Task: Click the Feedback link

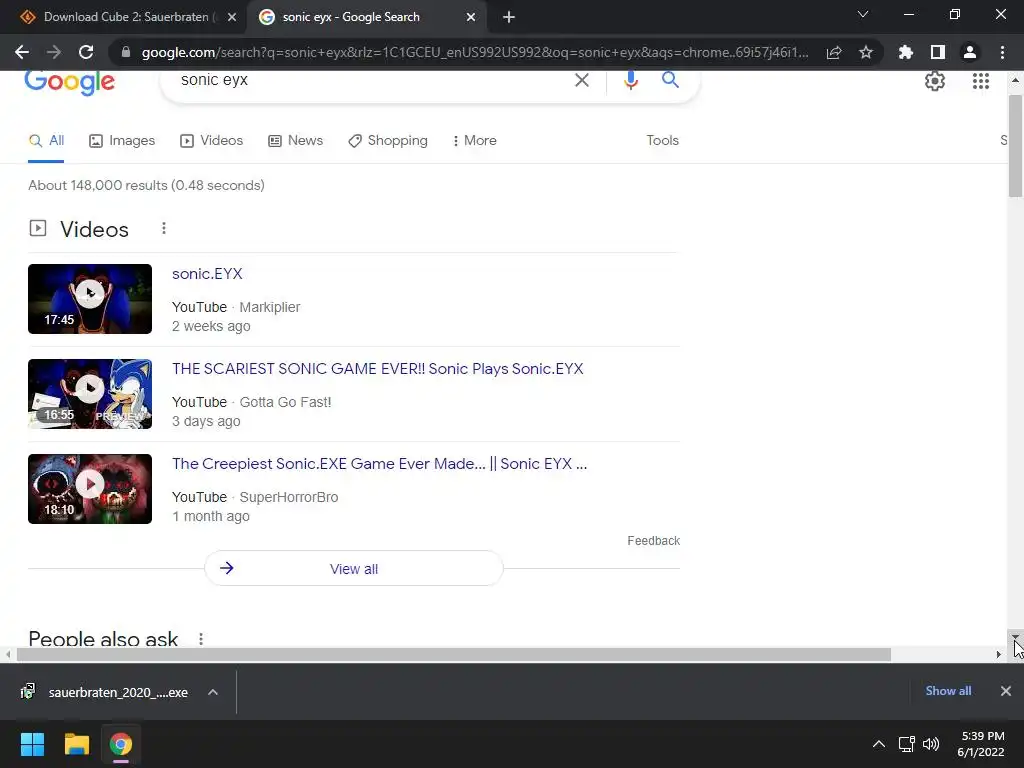Action: tap(653, 541)
